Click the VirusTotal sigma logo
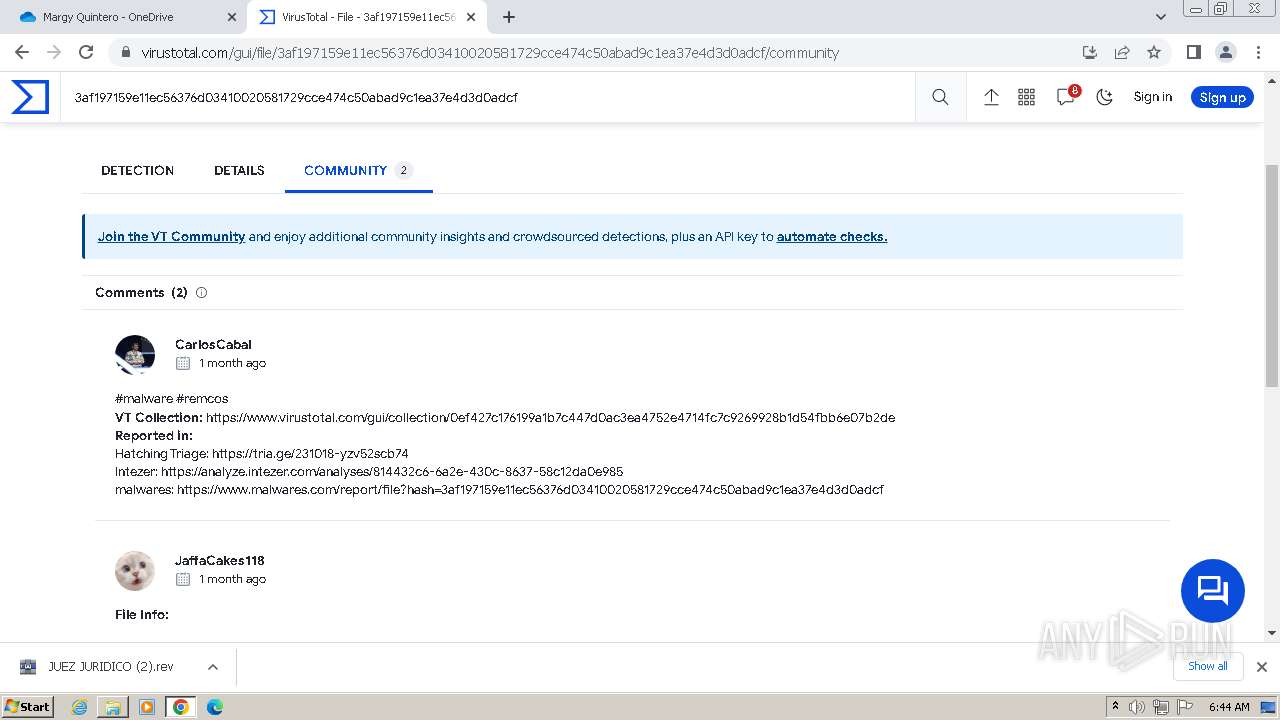Screen dimensions: 1280x720 click(30, 97)
